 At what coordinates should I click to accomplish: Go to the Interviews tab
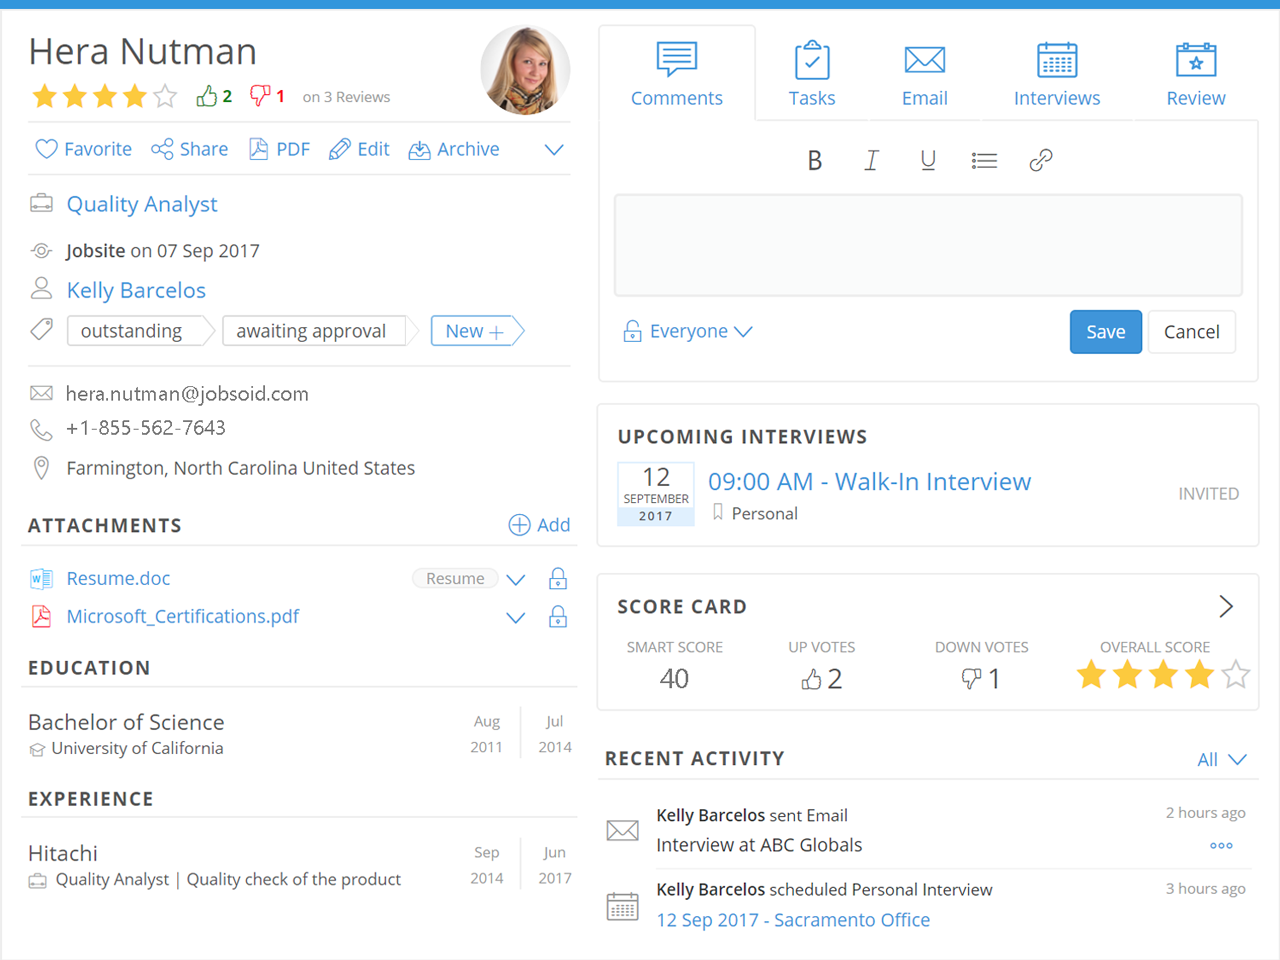1057,74
